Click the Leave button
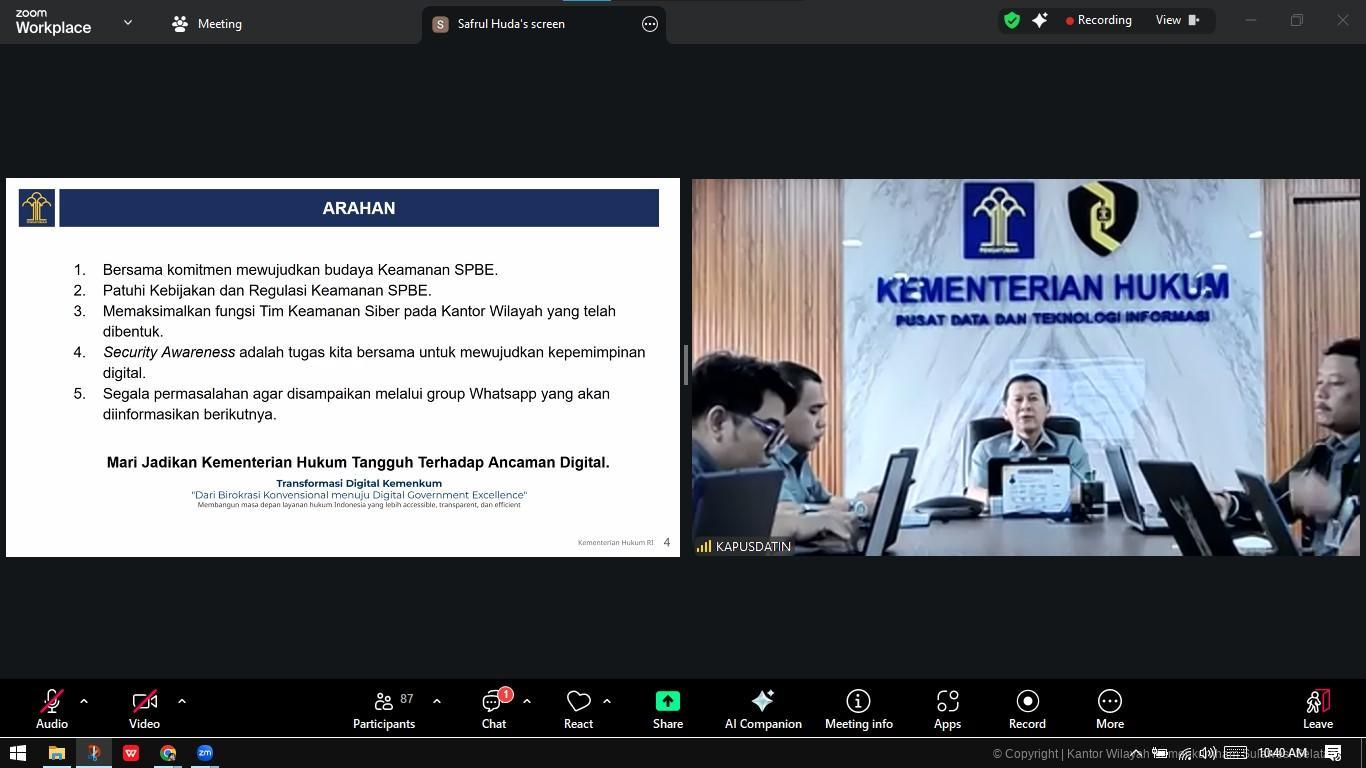1366x768 pixels. 1317,707
